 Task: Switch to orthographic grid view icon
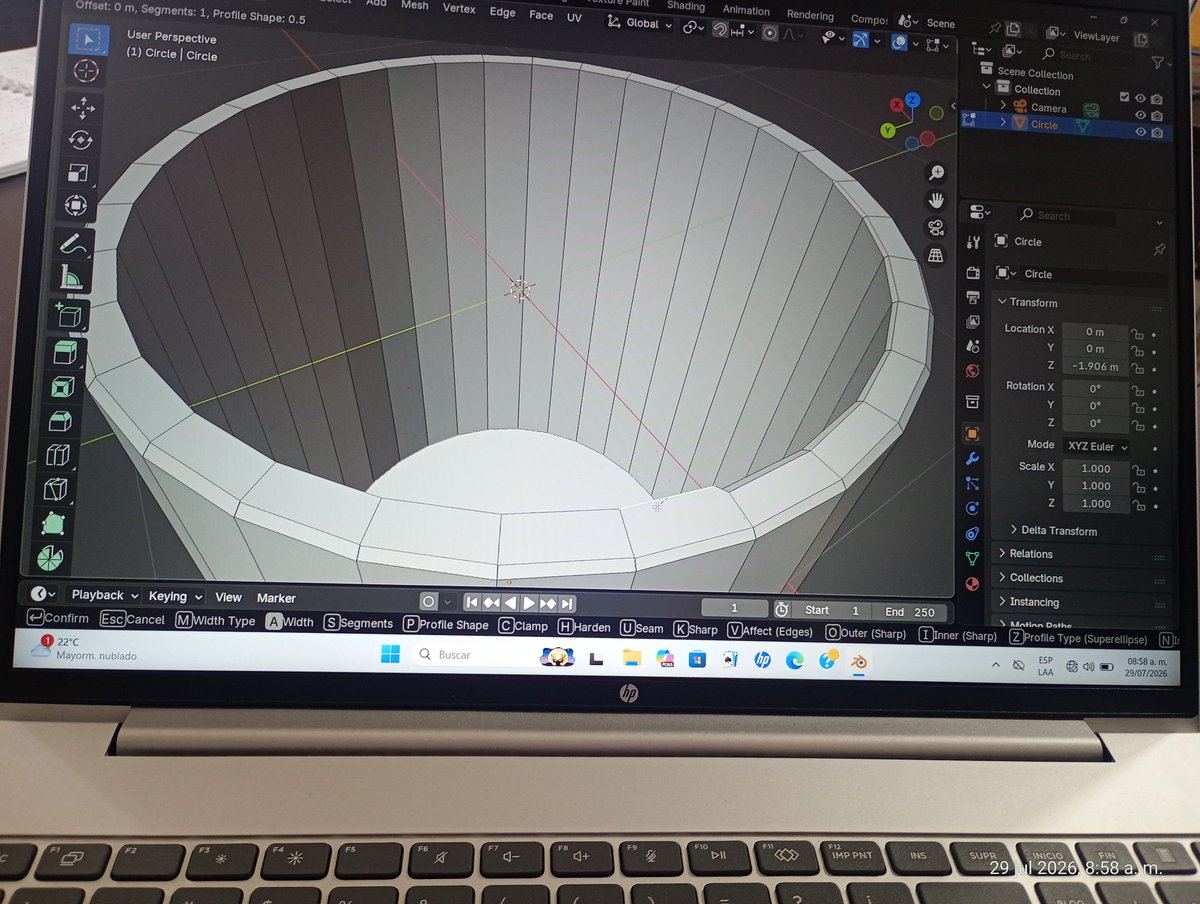point(936,255)
